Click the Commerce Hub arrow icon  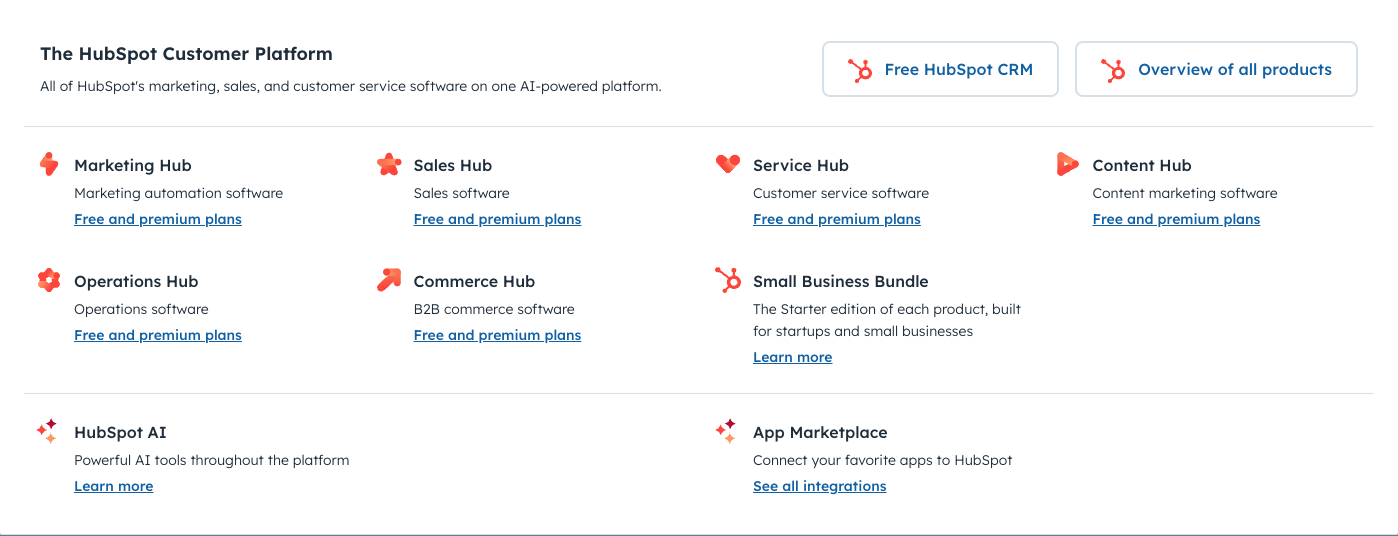pos(389,280)
